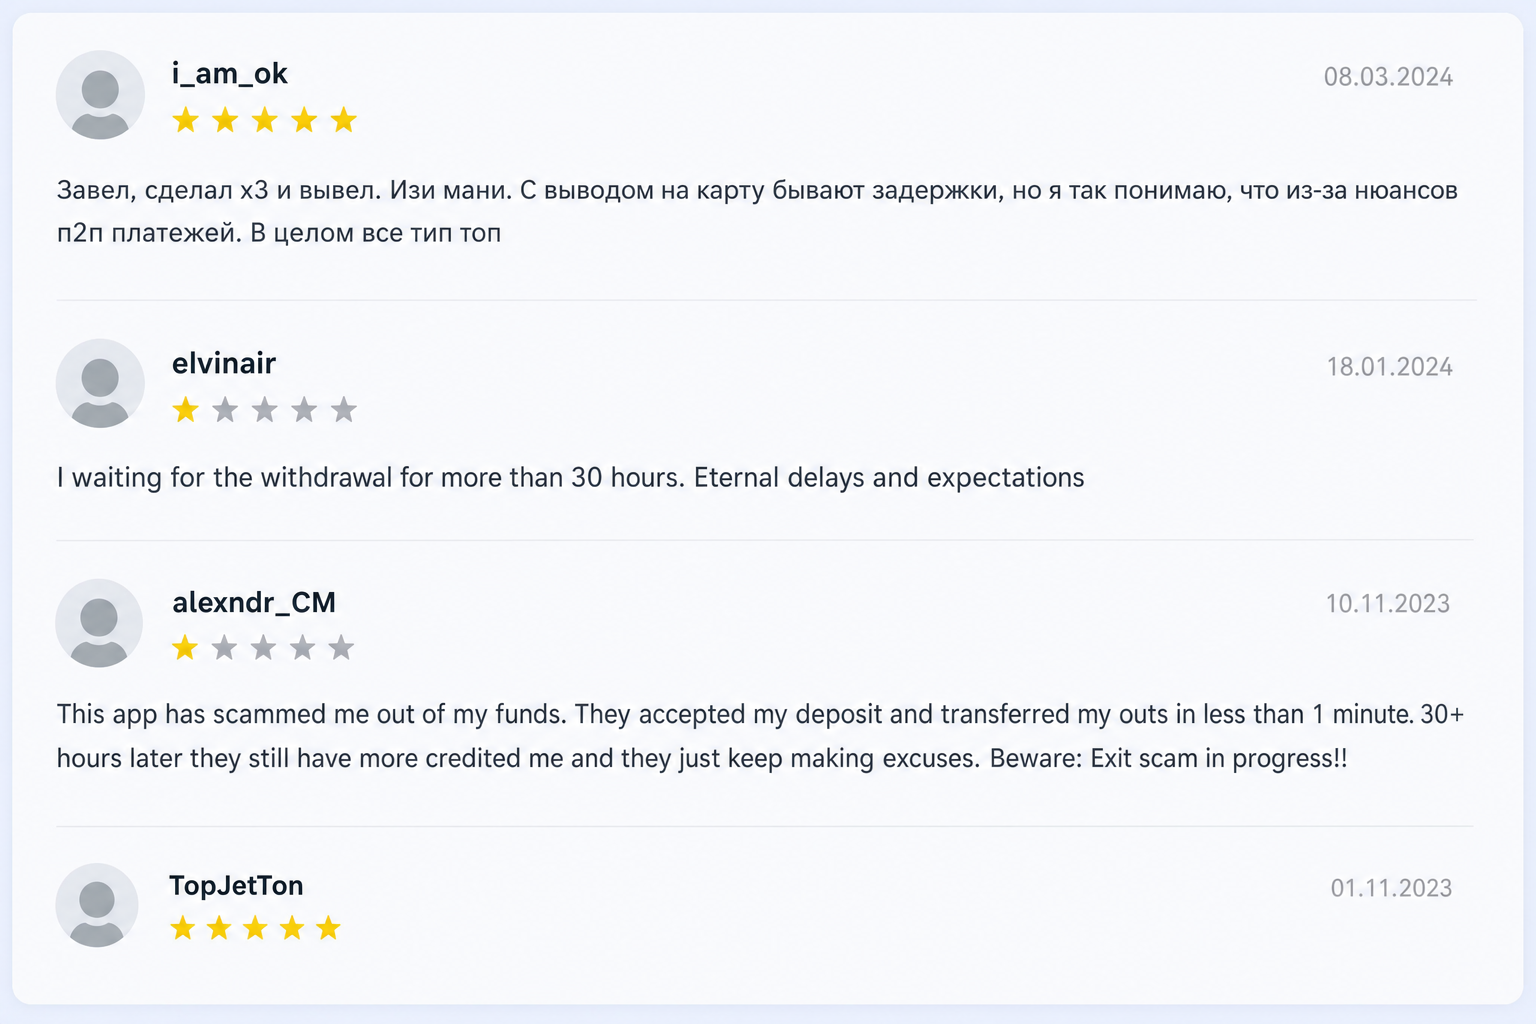Click the 18.01.2024 review date
The width and height of the screenshot is (1536, 1024).
[1390, 367]
